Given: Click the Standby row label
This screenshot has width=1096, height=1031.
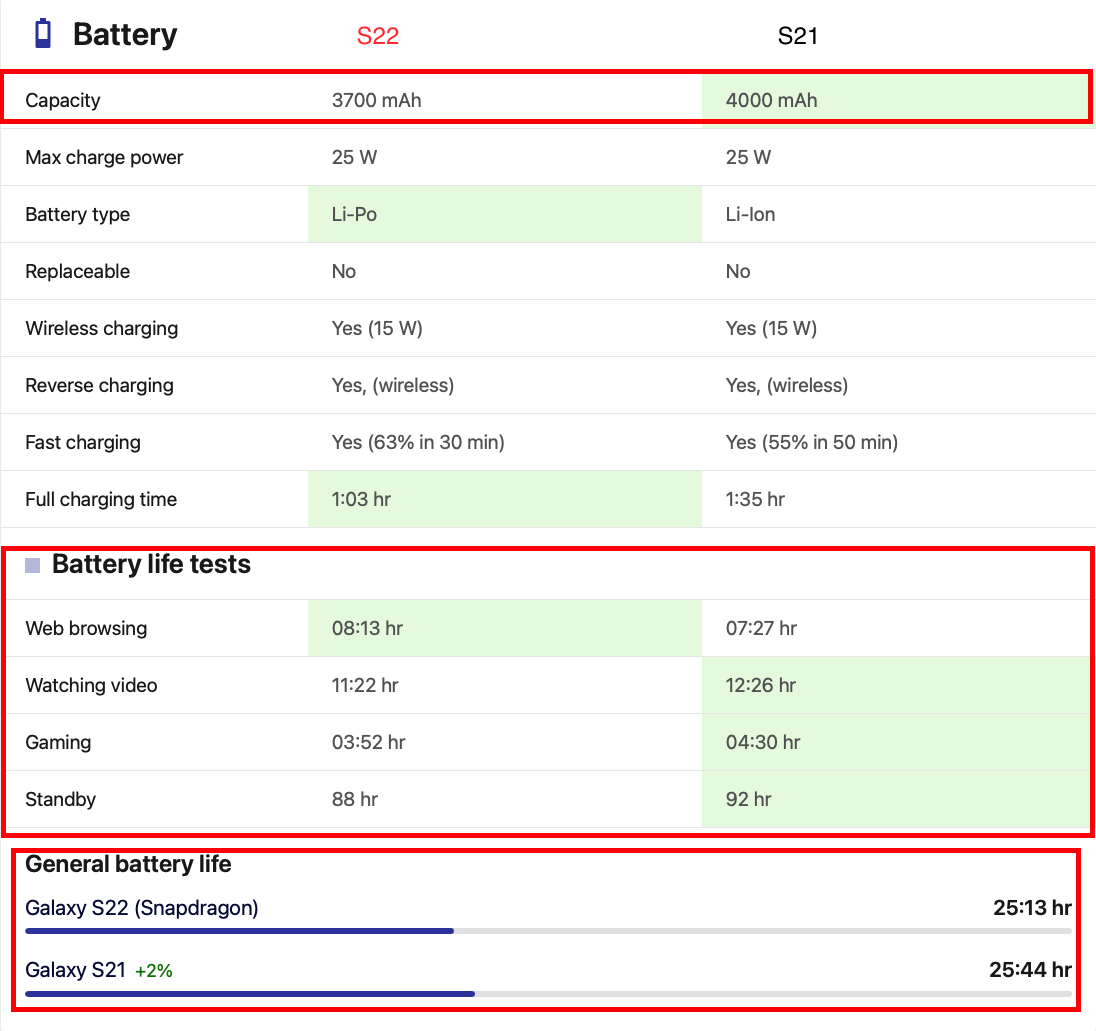Looking at the screenshot, I should click(61, 800).
